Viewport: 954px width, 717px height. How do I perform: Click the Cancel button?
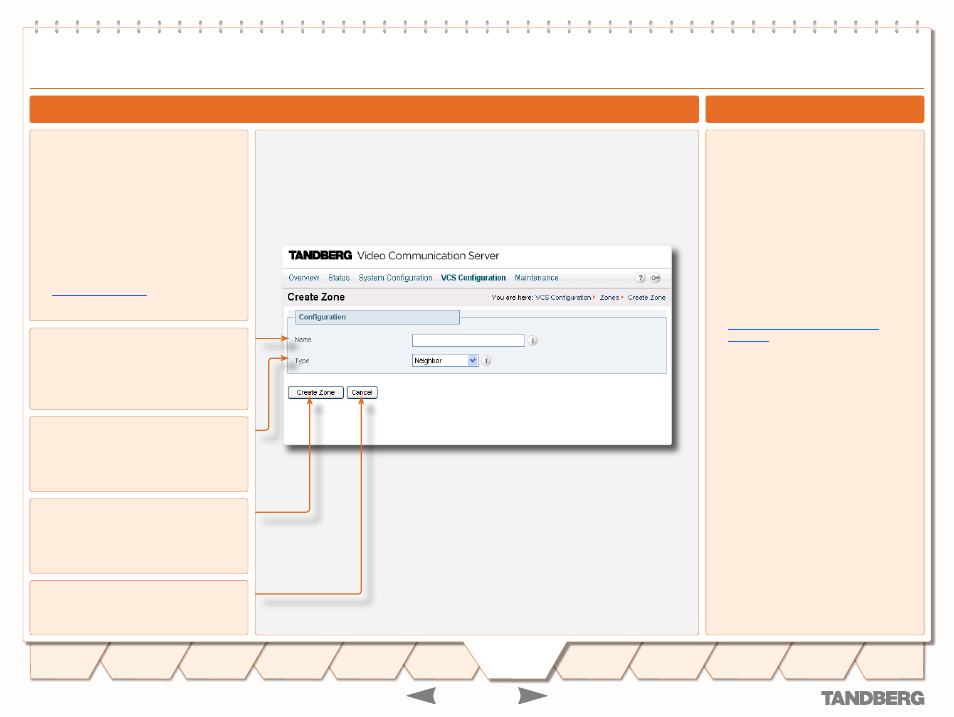coord(362,393)
